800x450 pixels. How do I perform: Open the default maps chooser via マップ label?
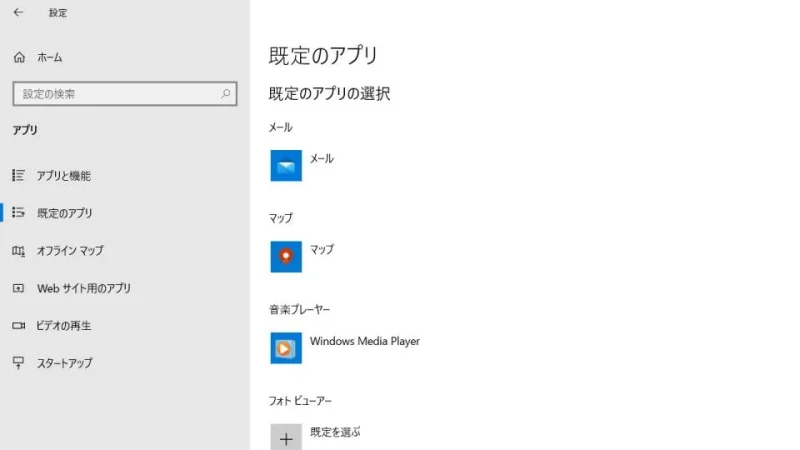pyautogui.click(x=322, y=249)
